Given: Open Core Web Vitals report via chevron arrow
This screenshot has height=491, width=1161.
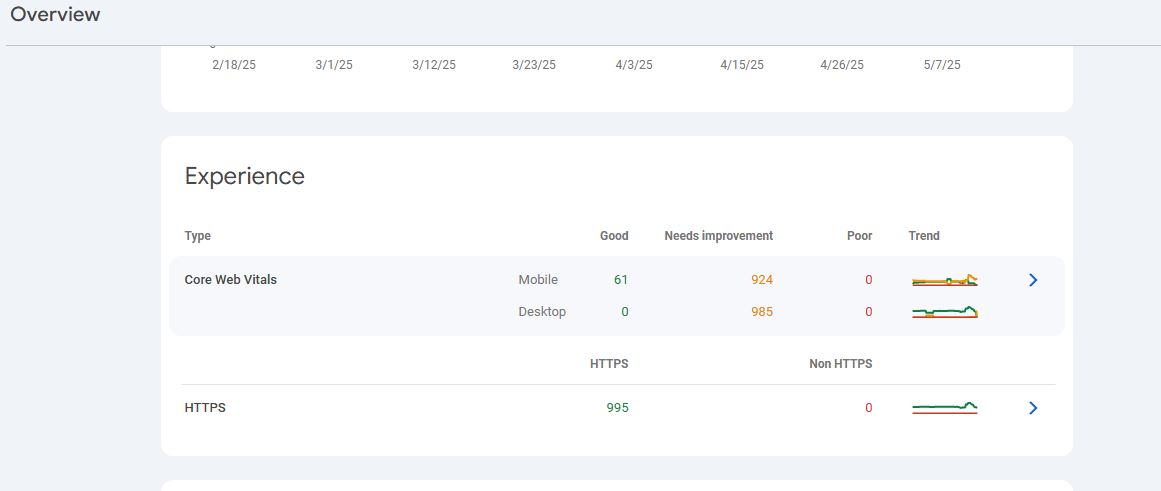Looking at the screenshot, I should [1033, 280].
